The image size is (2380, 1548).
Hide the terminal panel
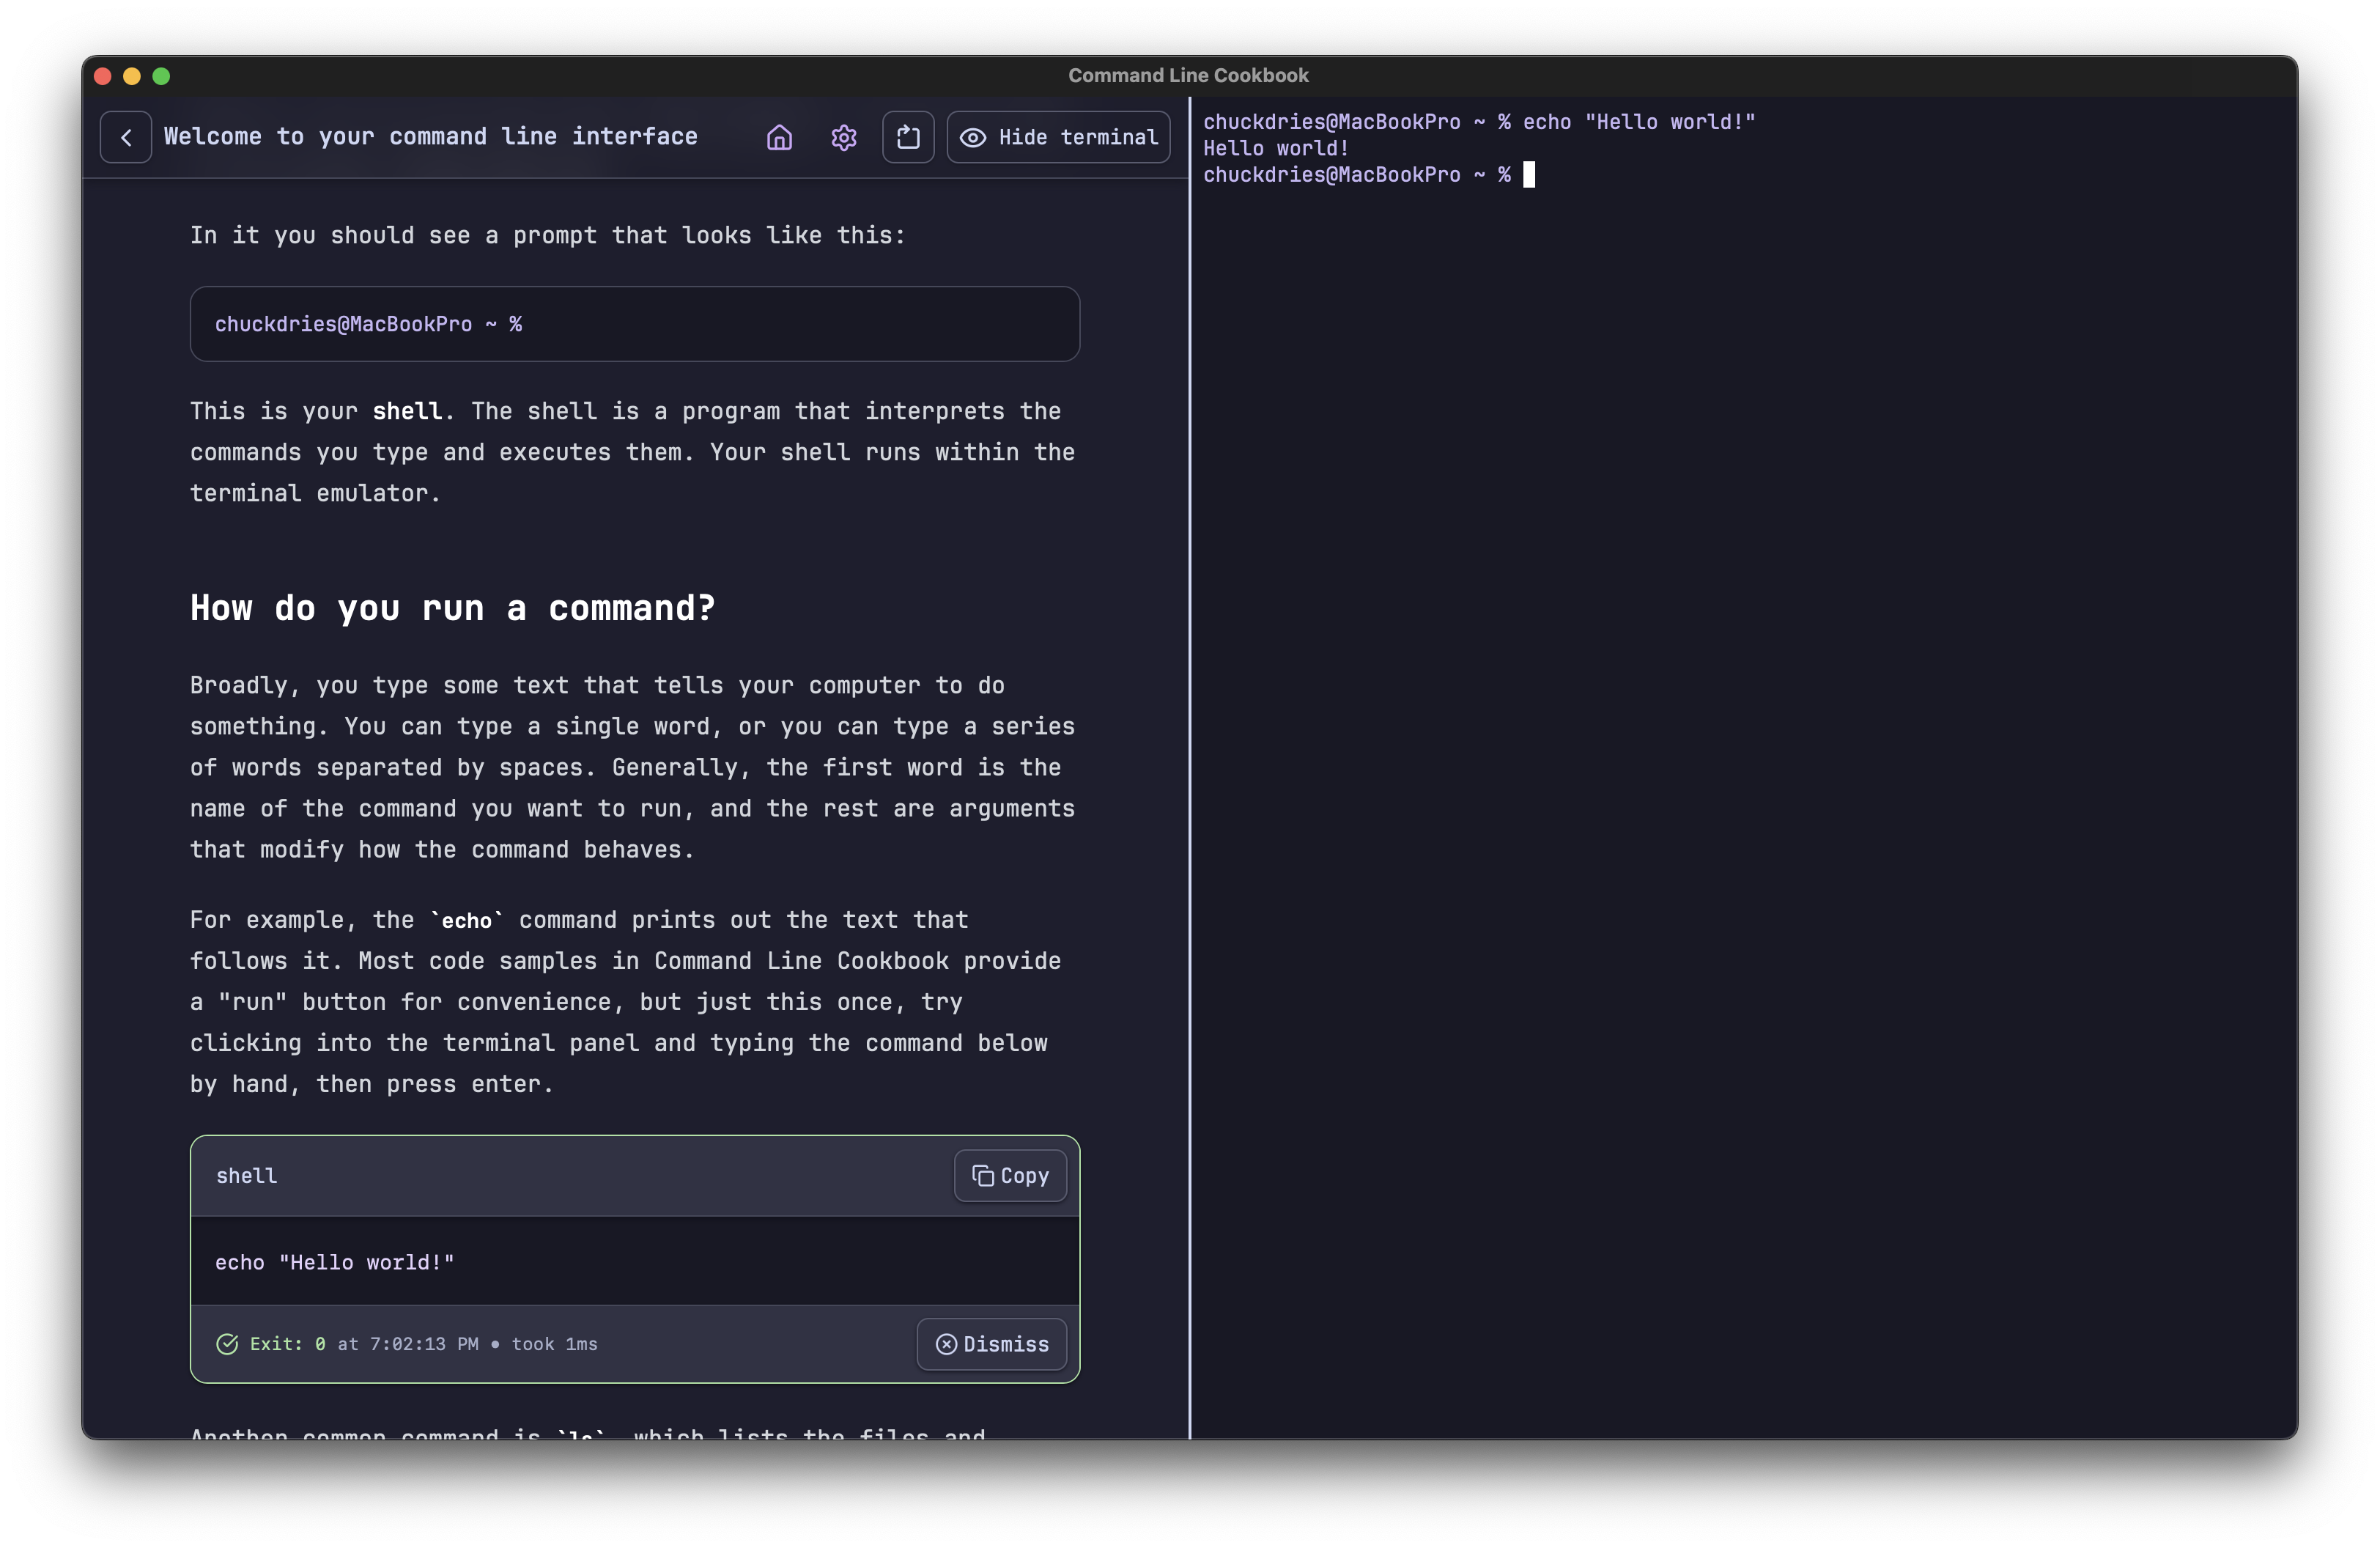(1058, 137)
